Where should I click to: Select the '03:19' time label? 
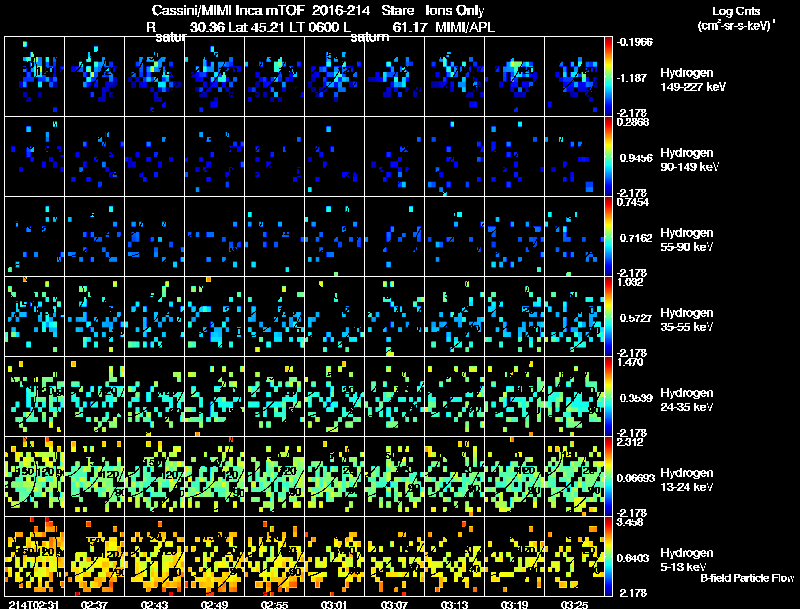point(514,604)
